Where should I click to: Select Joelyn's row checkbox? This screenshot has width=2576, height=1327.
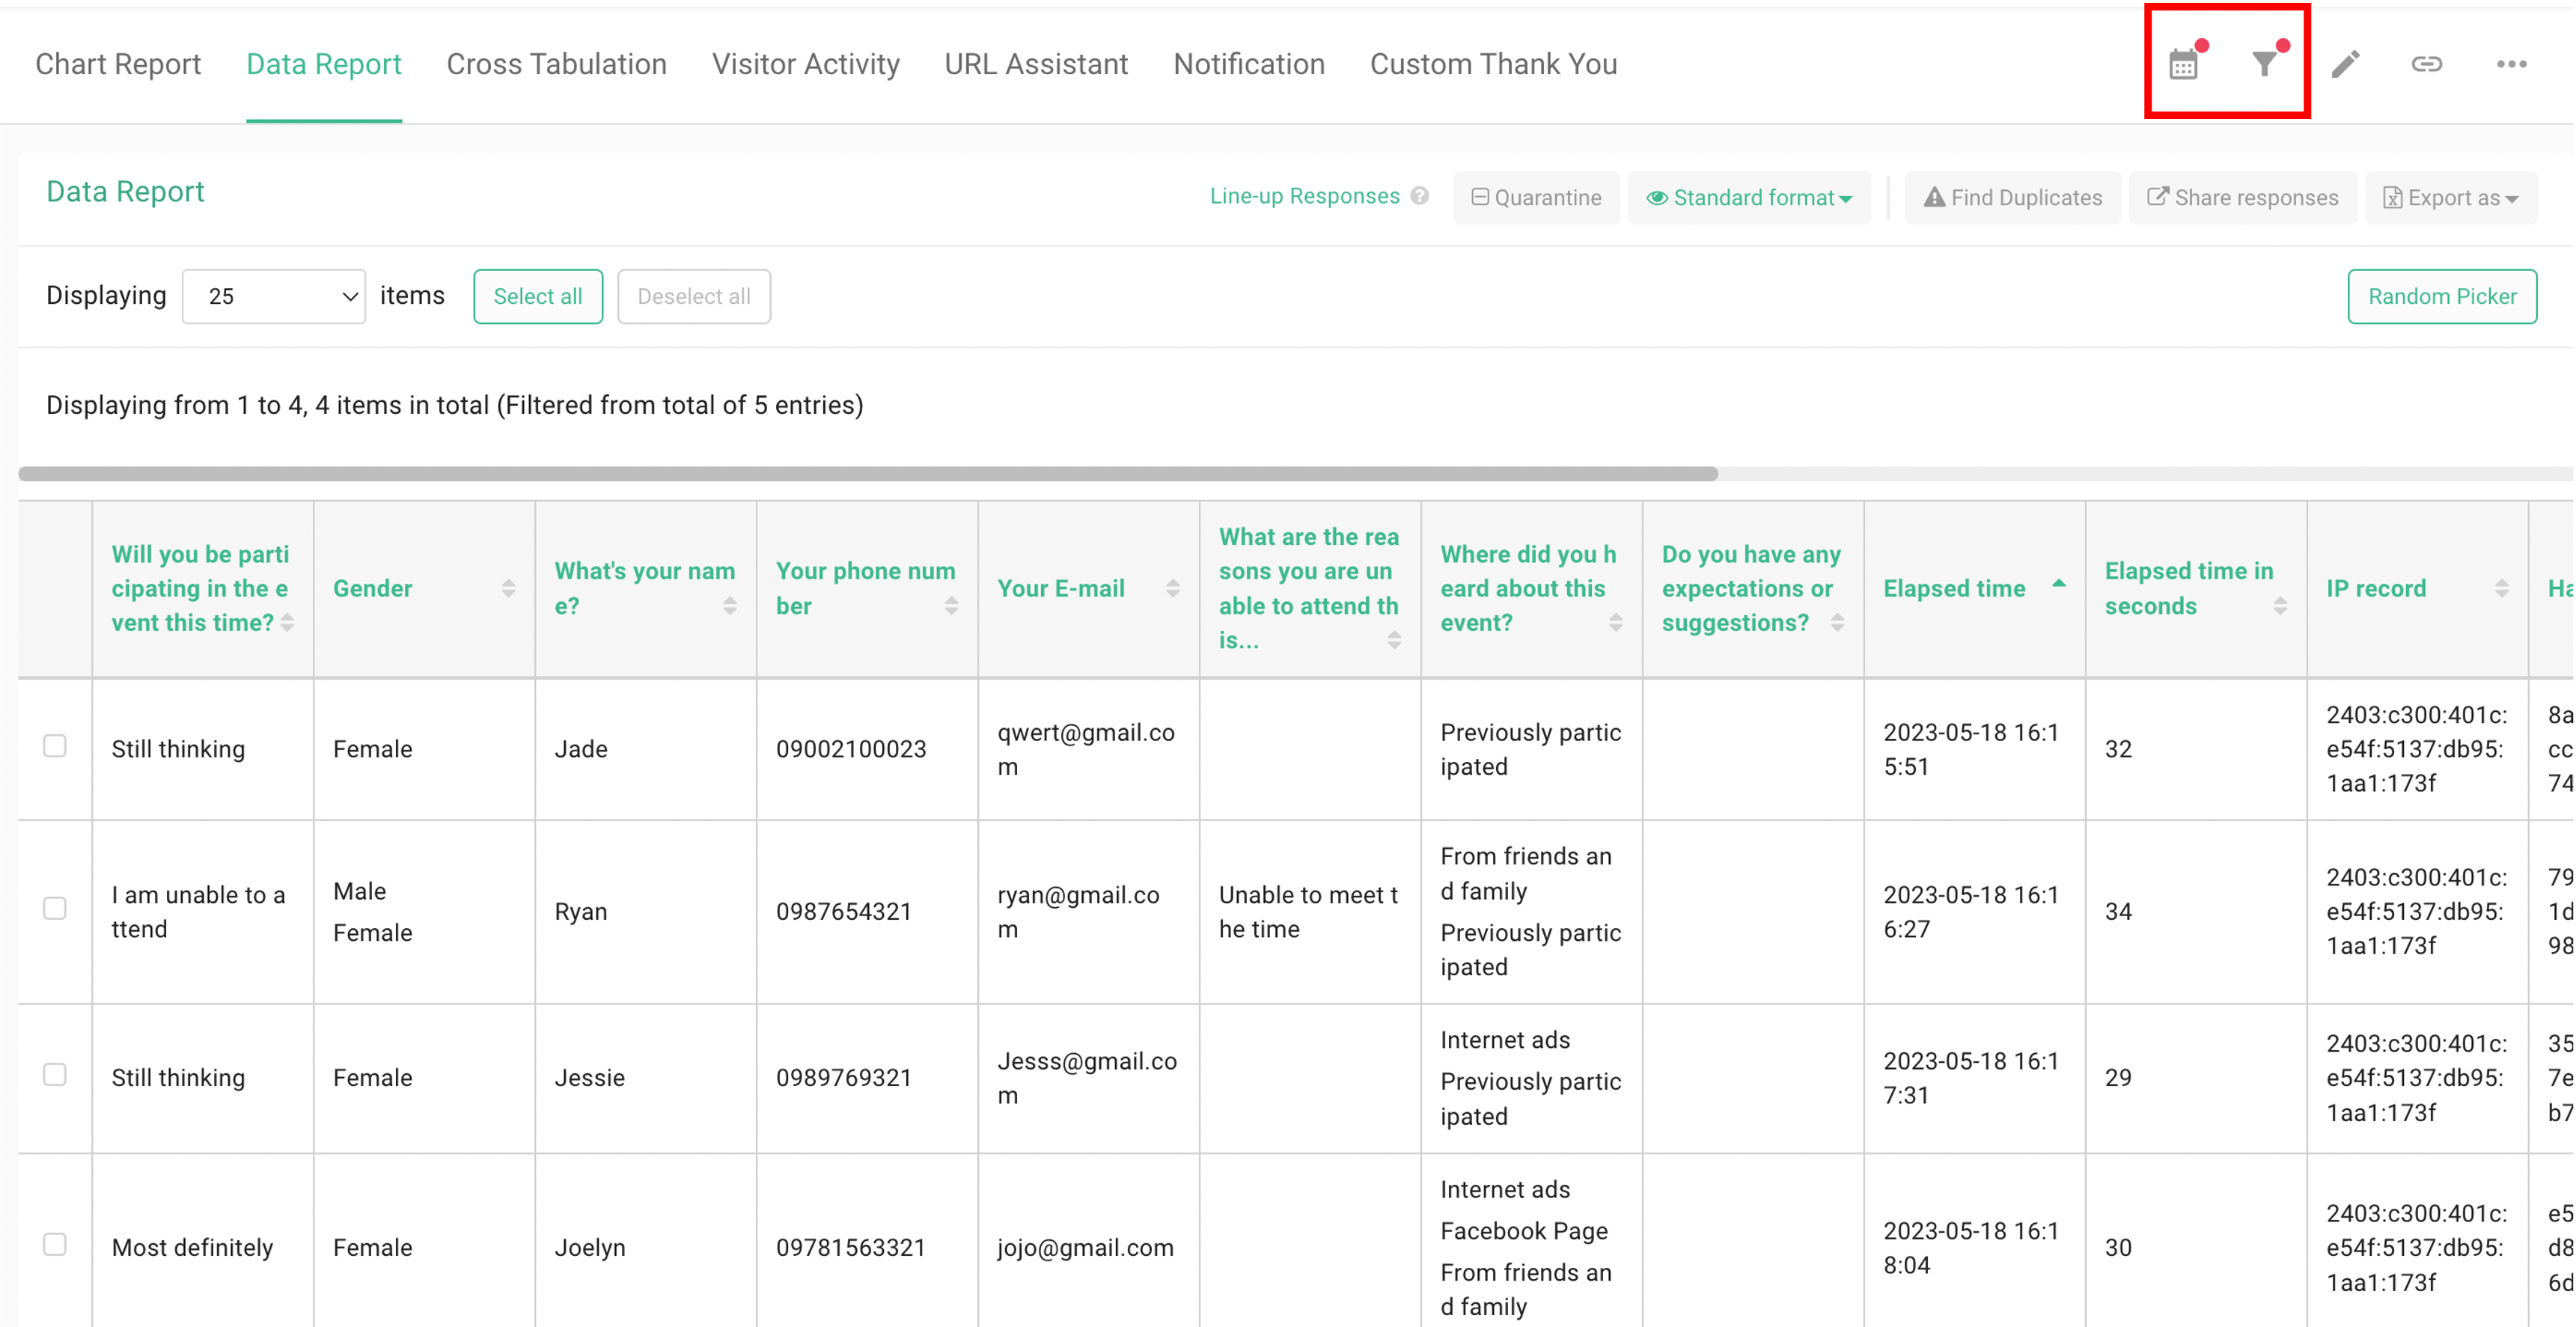click(x=55, y=1244)
